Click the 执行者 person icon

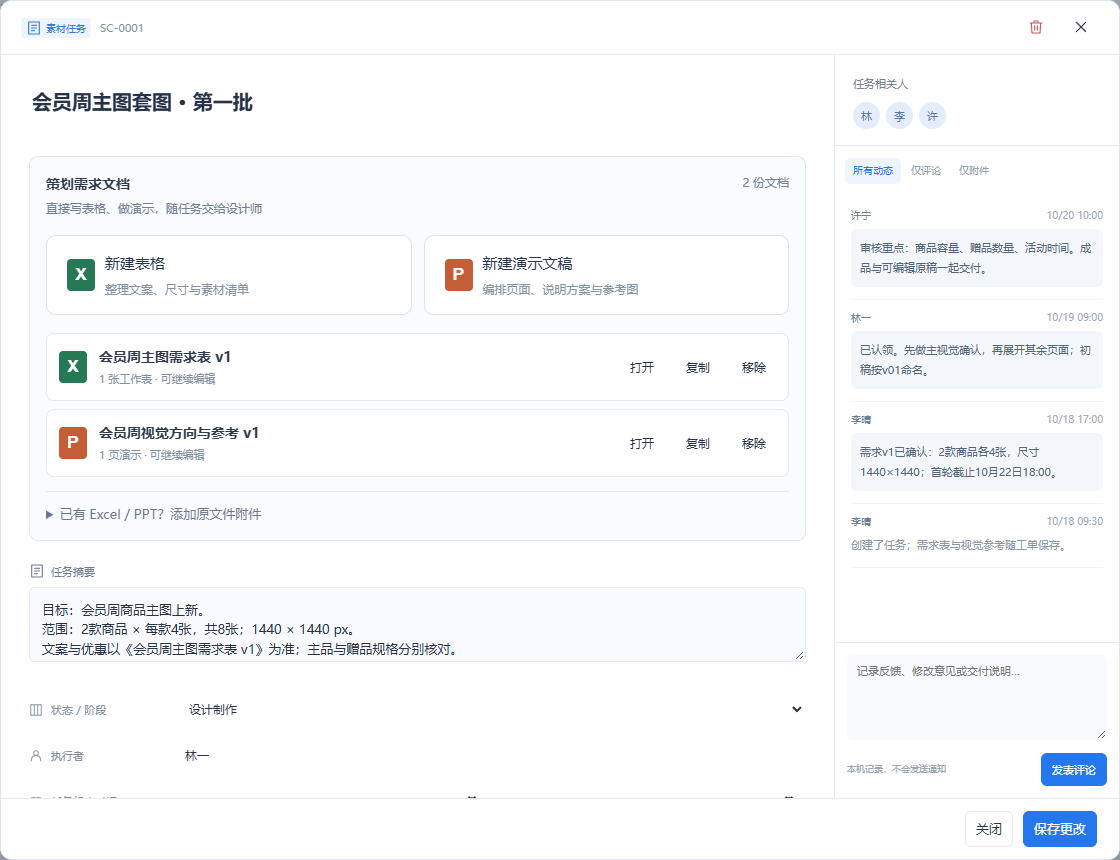[36, 756]
